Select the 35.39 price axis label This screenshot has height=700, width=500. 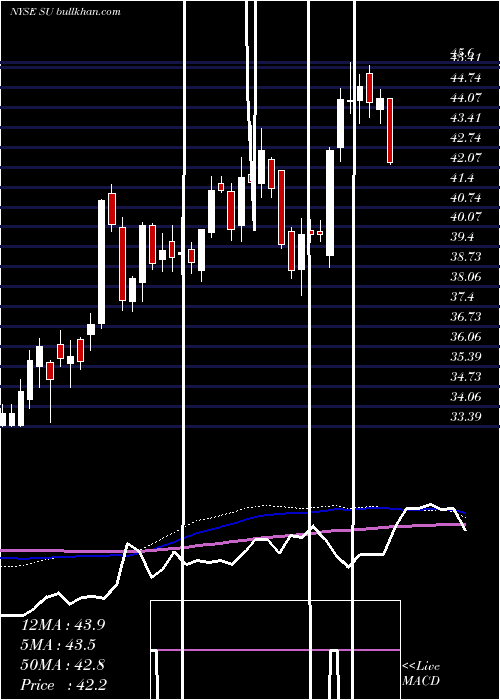coord(466,356)
